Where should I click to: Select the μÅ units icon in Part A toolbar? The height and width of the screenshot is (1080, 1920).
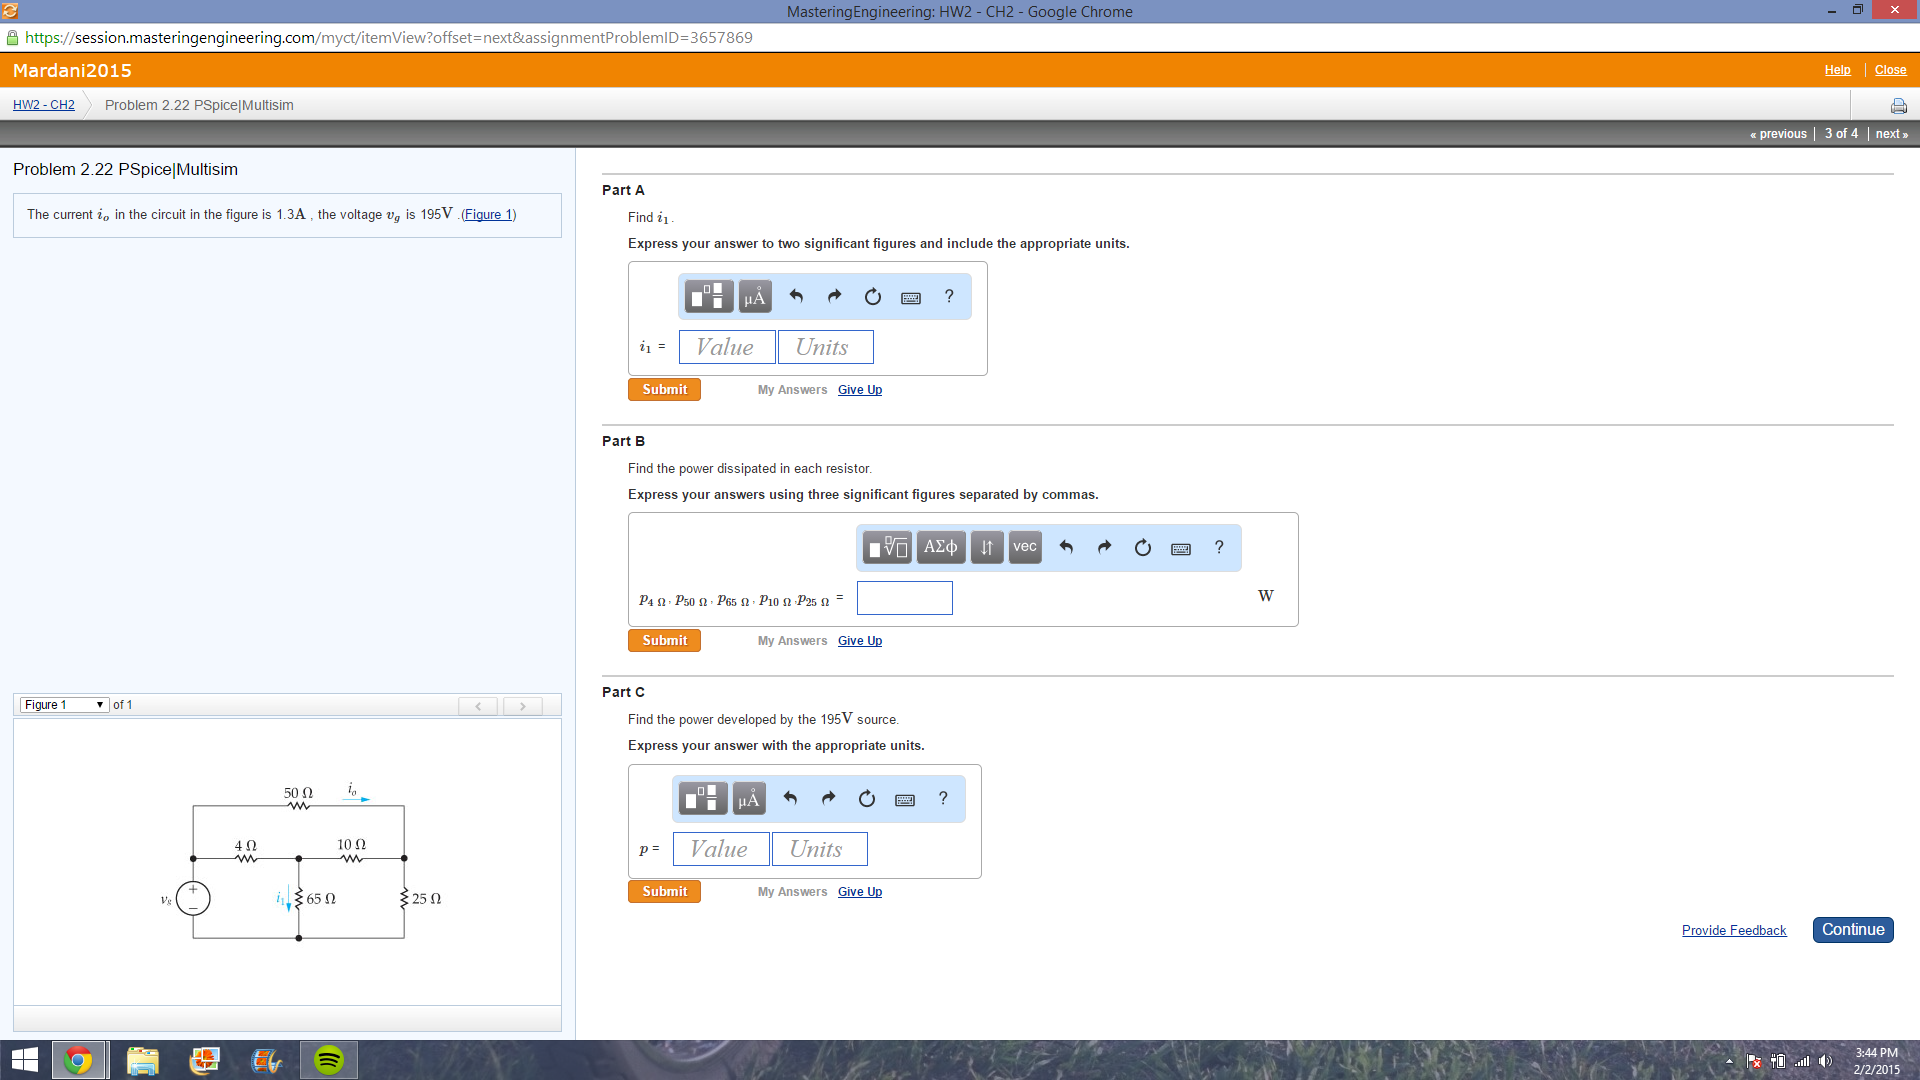coord(754,296)
